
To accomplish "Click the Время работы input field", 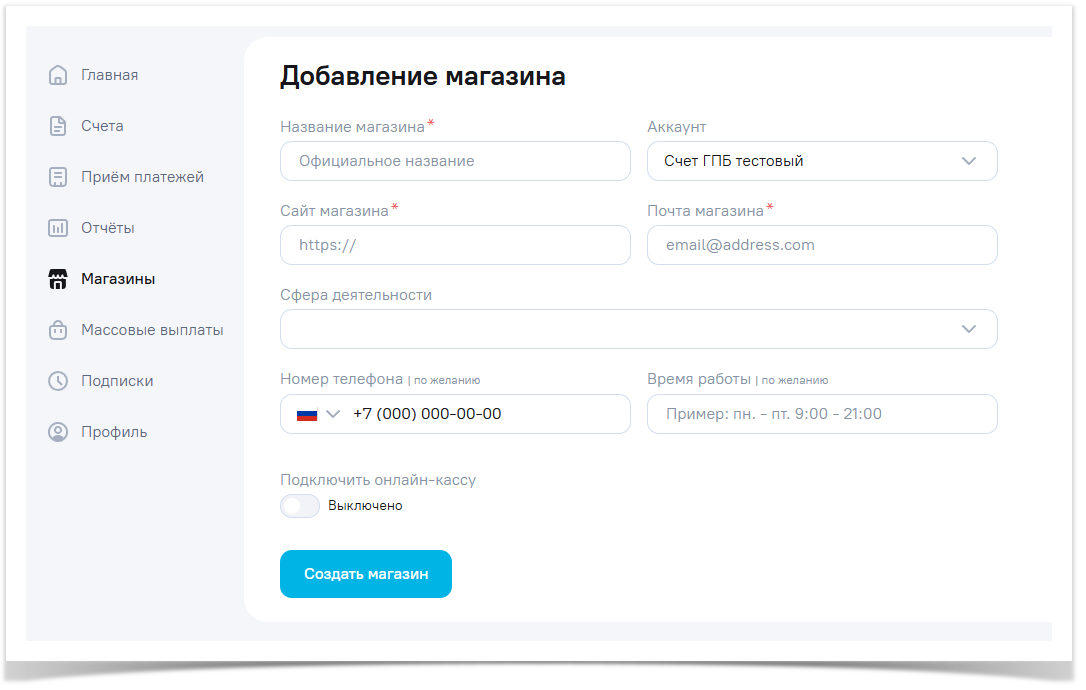I will 821,414.
